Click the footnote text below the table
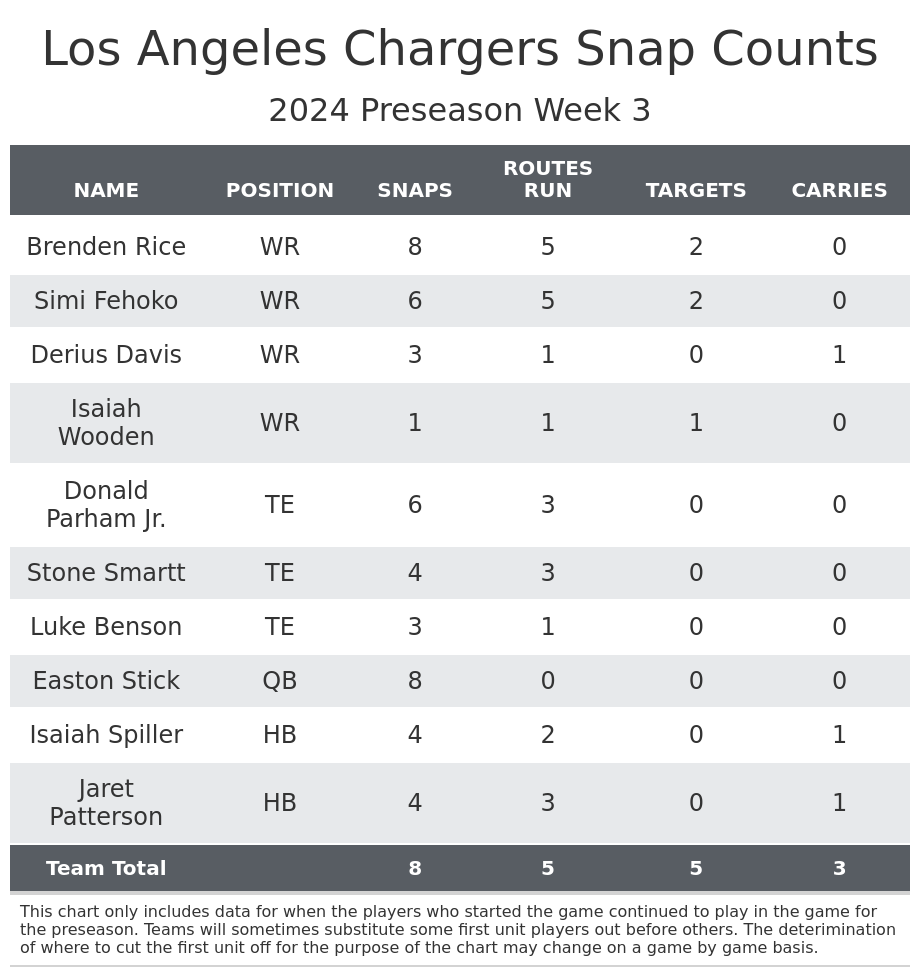 click(x=458, y=930)
